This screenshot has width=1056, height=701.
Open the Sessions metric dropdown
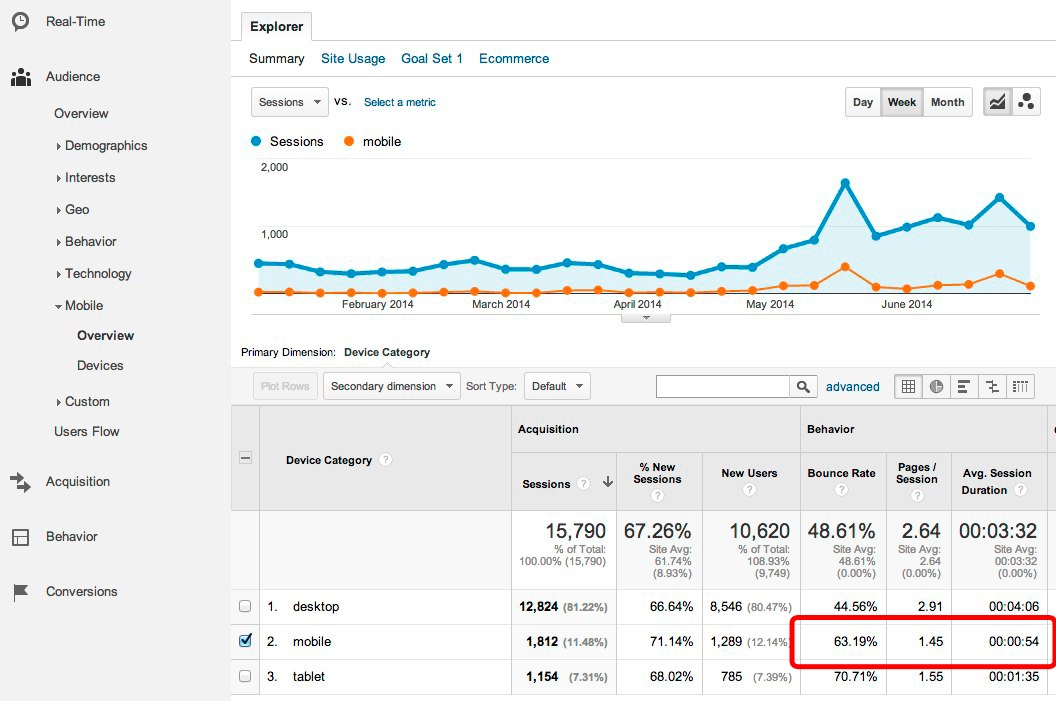tap(289, 102)
